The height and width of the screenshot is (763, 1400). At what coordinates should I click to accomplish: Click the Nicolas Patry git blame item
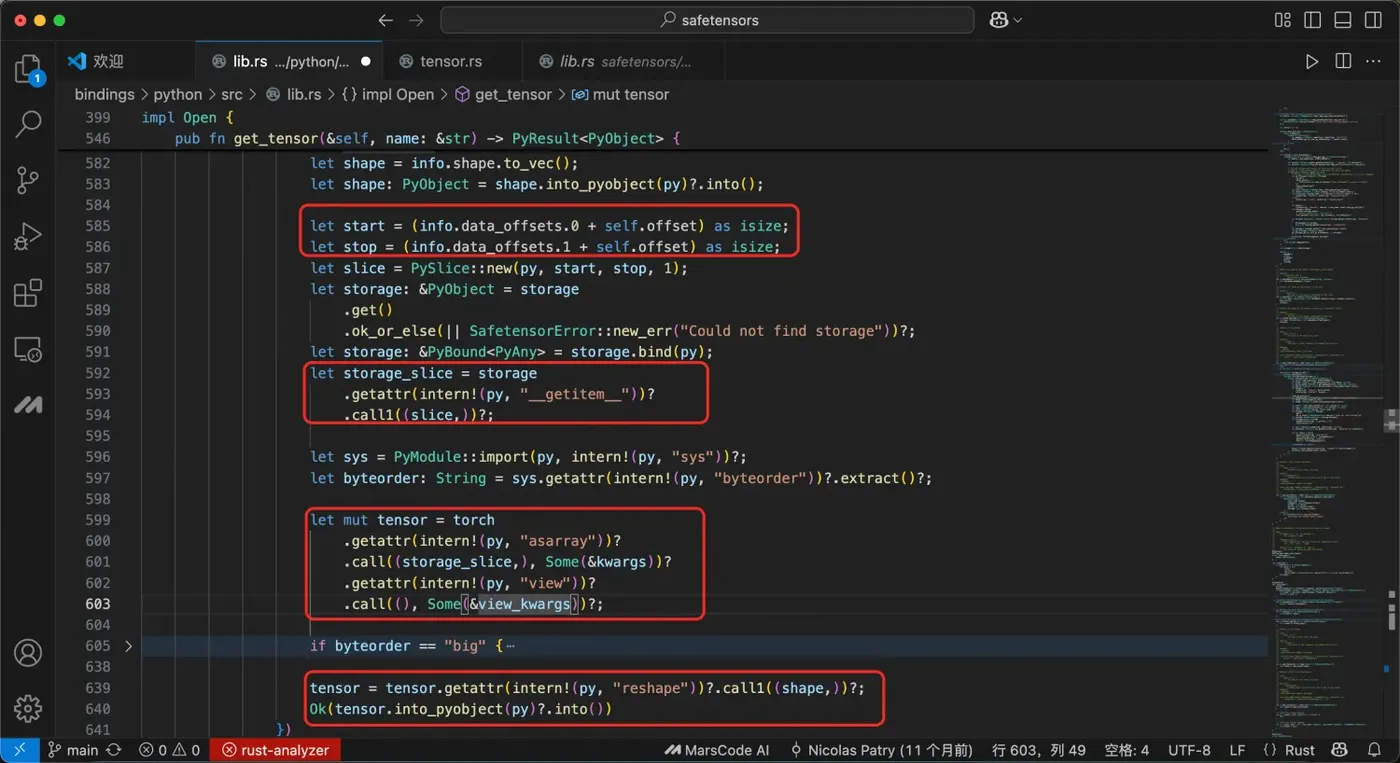click(881, 750)
